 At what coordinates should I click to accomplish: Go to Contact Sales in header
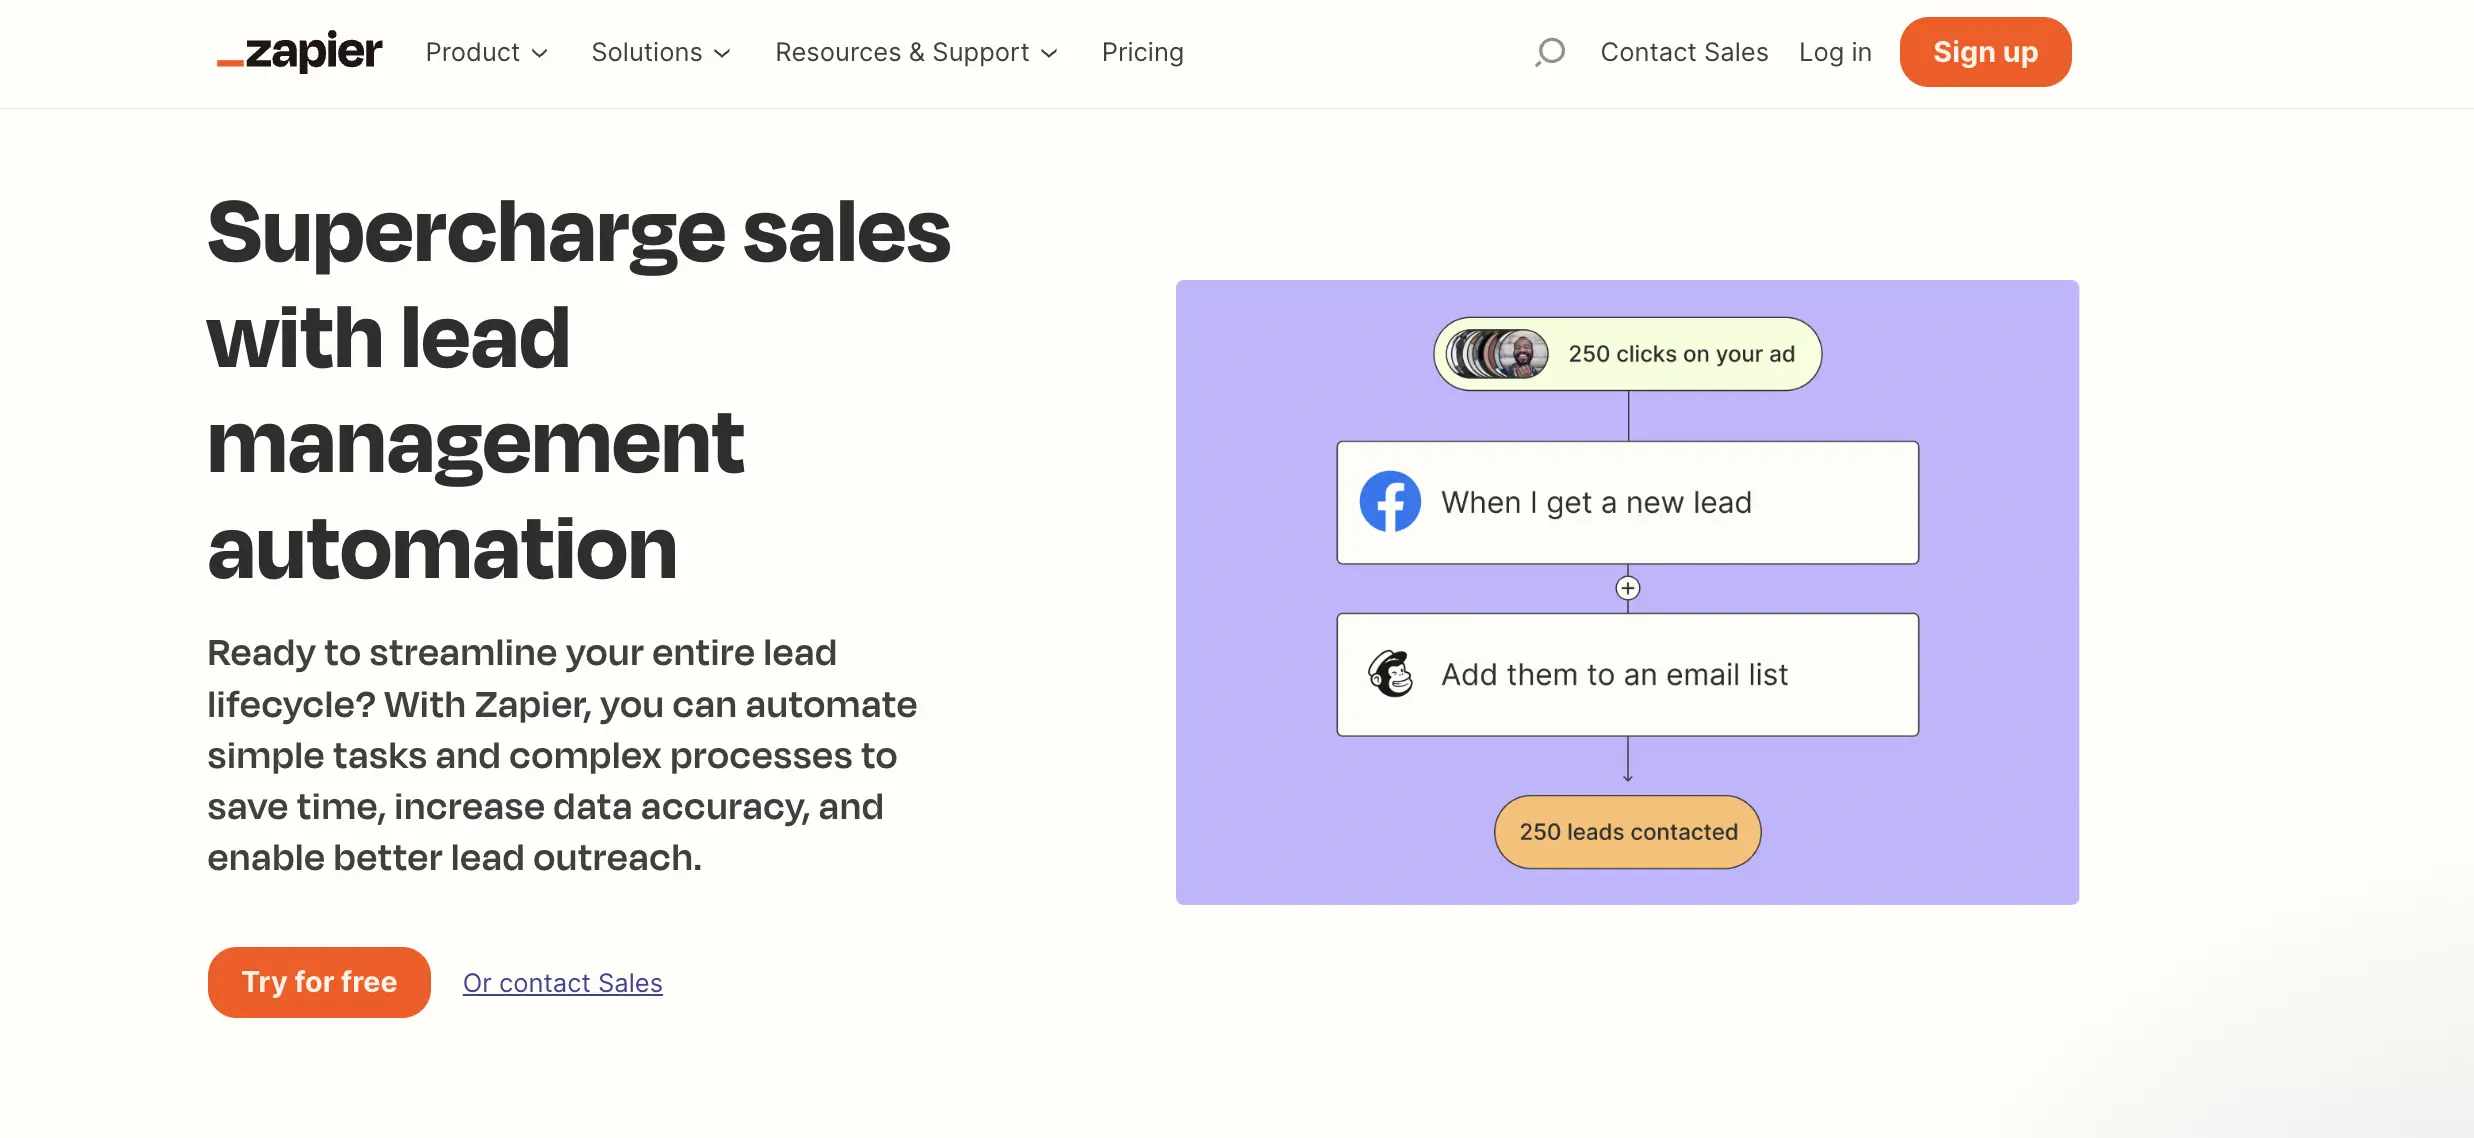1684,52
